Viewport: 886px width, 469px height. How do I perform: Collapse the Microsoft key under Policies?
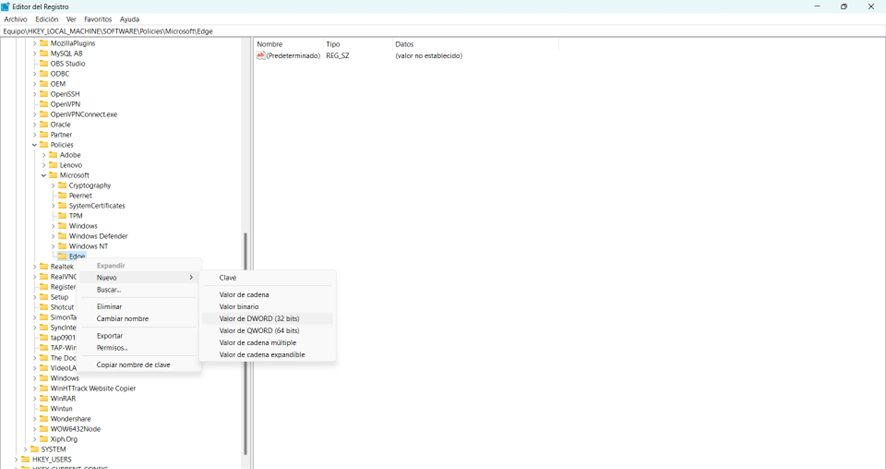coord(44,175)
